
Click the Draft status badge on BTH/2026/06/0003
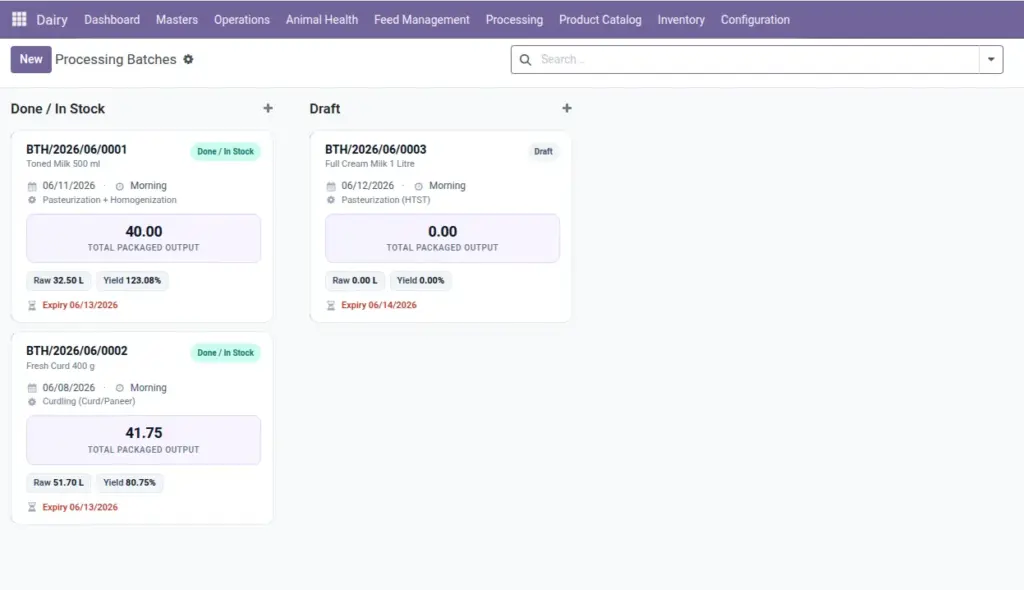[543, 152]
